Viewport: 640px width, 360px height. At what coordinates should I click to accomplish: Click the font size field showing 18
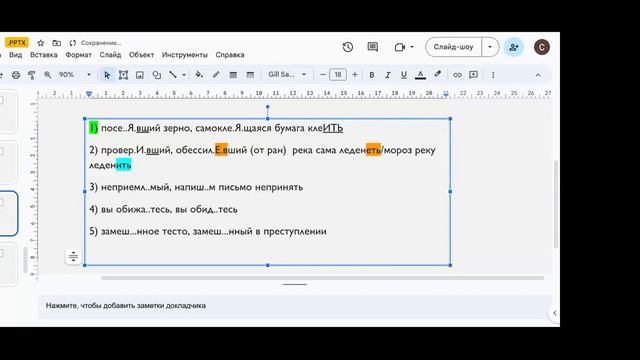coord(338,75)
